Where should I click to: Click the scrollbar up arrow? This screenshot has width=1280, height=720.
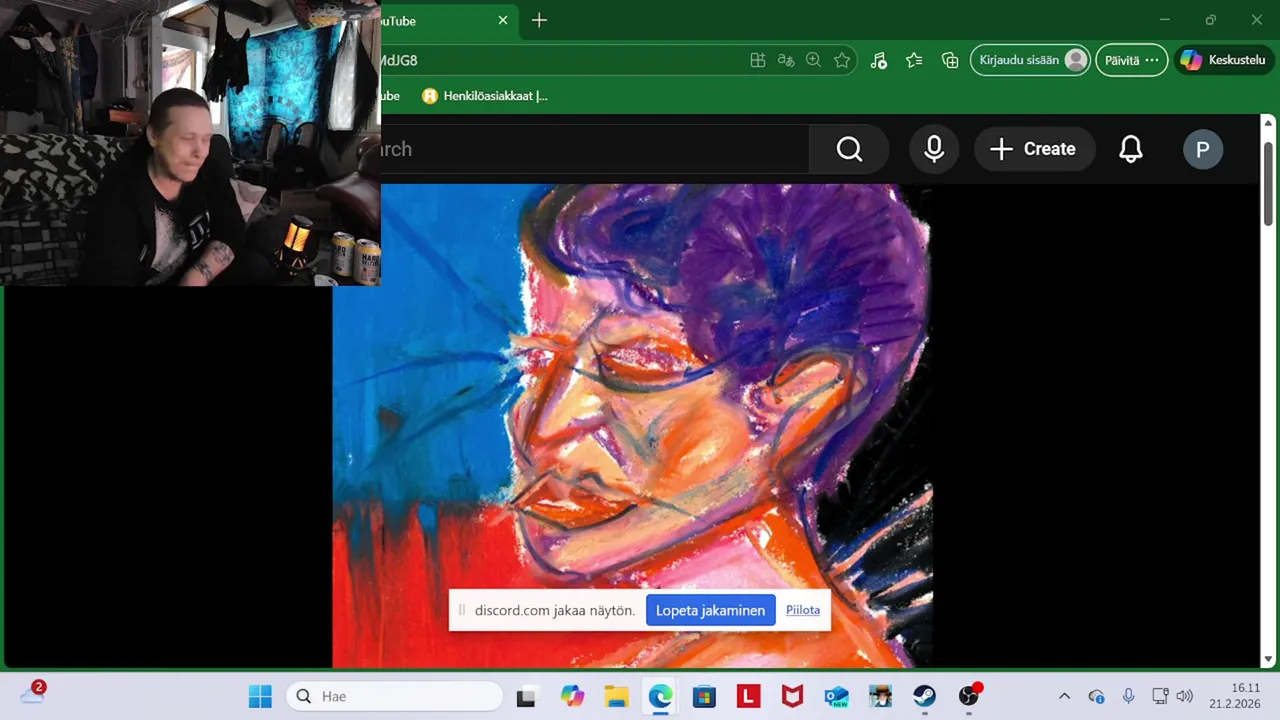tap(1268, 124)
